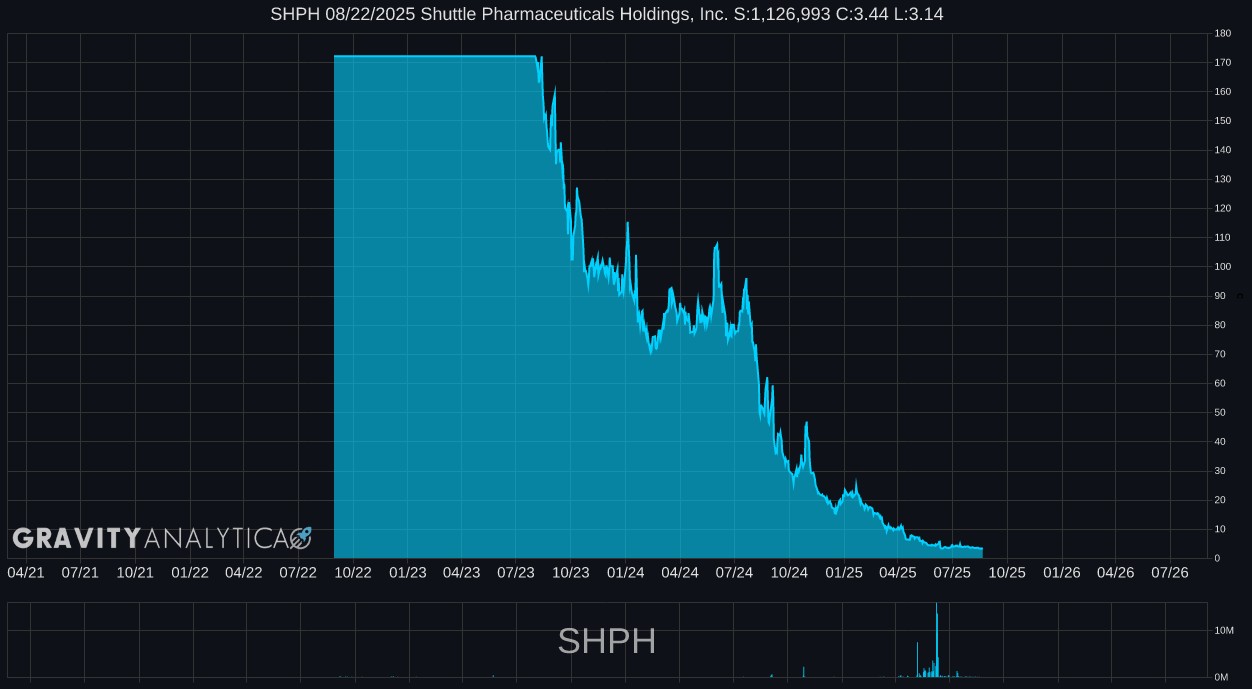Click the Shuttle Pharmaceuticals Holdings chart title

click(607, 14)
